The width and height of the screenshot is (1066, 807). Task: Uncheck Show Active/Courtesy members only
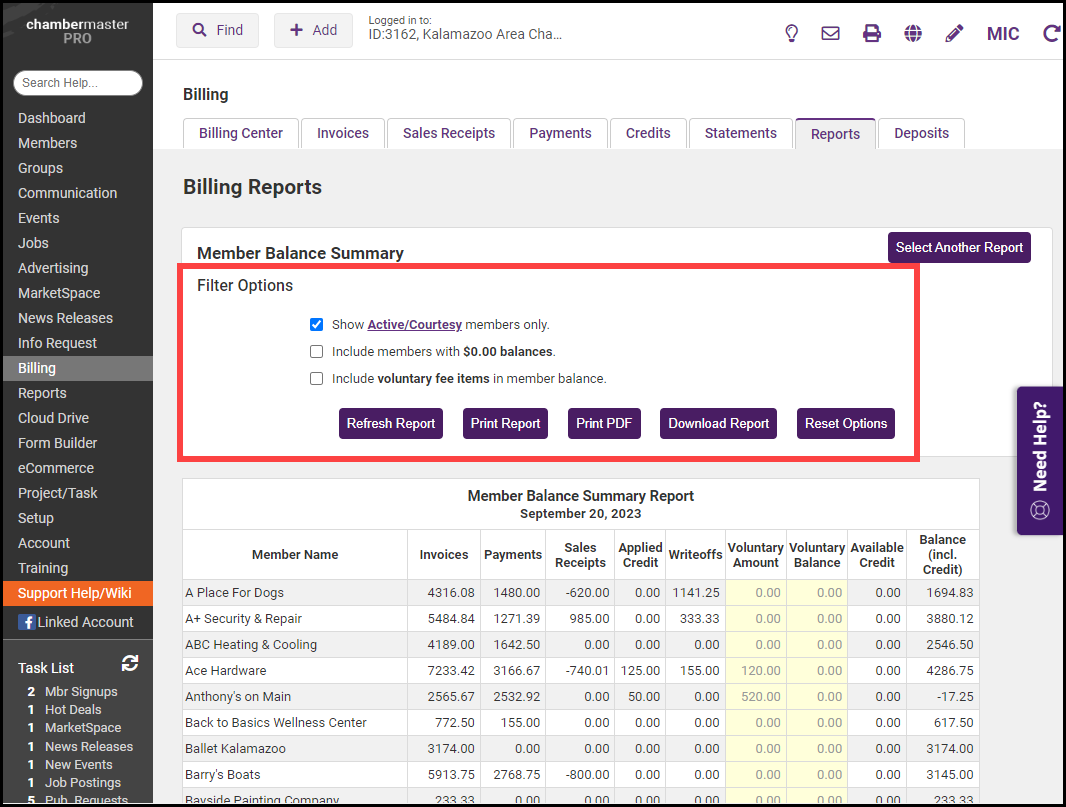click(317, 325)
